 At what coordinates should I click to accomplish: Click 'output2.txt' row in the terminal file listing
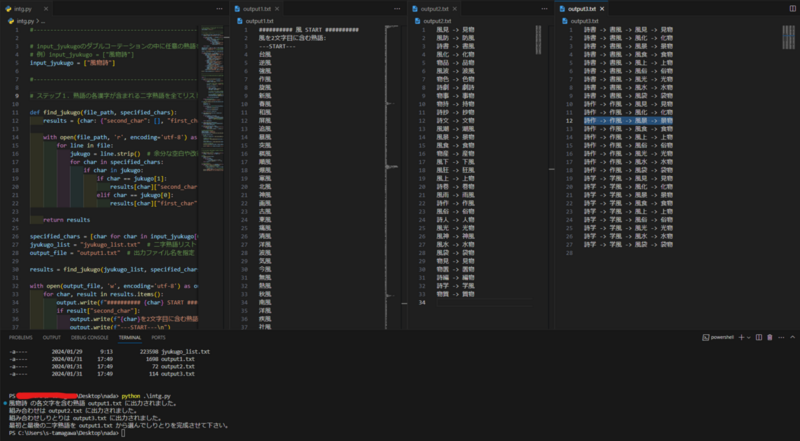(x=102, y=366)
